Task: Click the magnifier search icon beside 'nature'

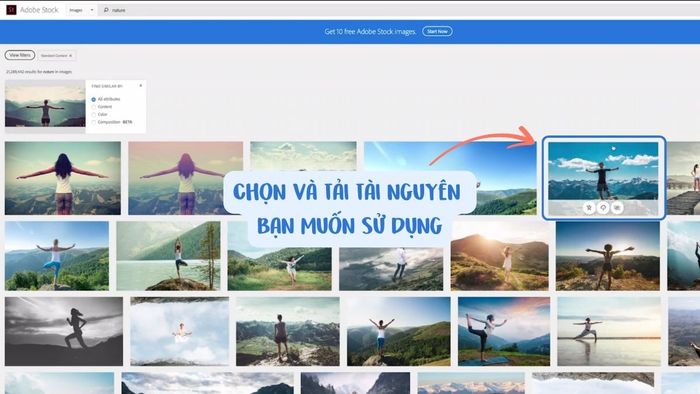Action: click(106, 10)
